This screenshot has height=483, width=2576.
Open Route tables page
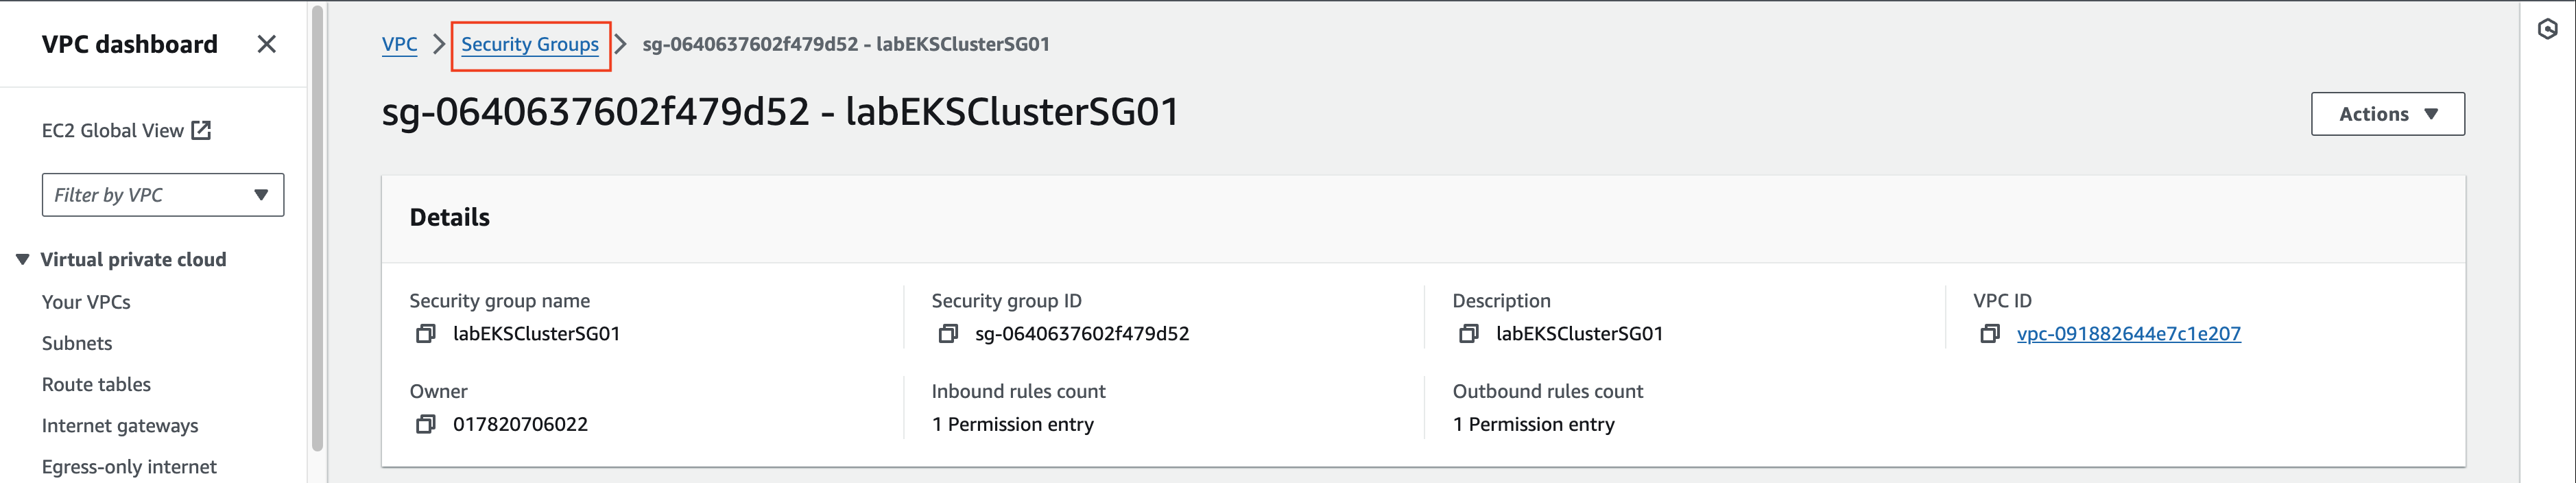[x=96, y=385]
